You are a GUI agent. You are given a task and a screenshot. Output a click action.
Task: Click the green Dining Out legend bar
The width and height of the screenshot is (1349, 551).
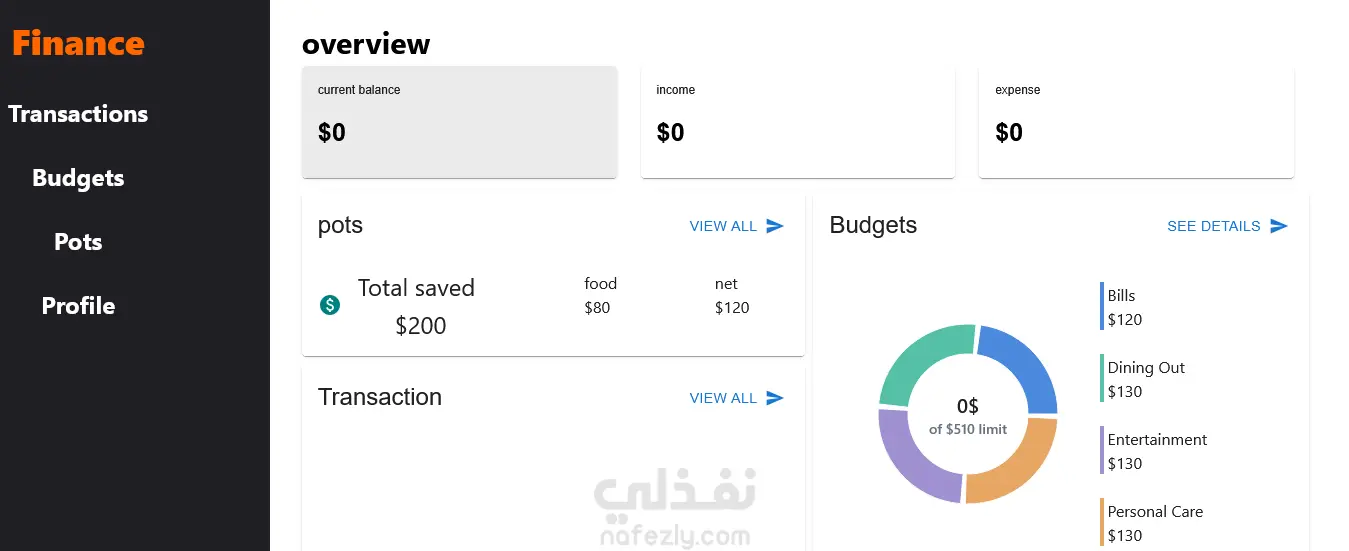point(1102,378)
